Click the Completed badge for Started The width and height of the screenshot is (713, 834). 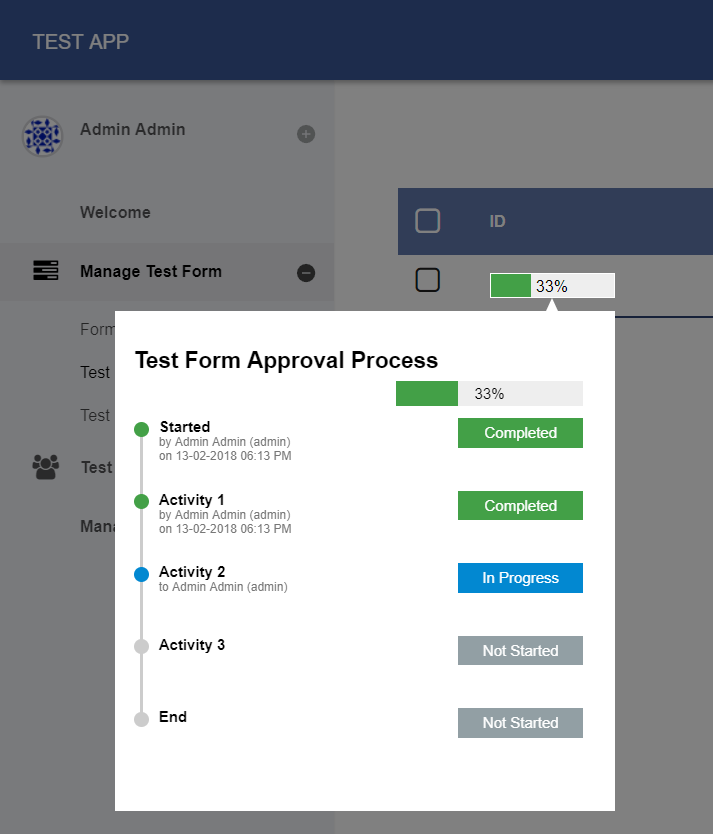[x=520, y=433]
